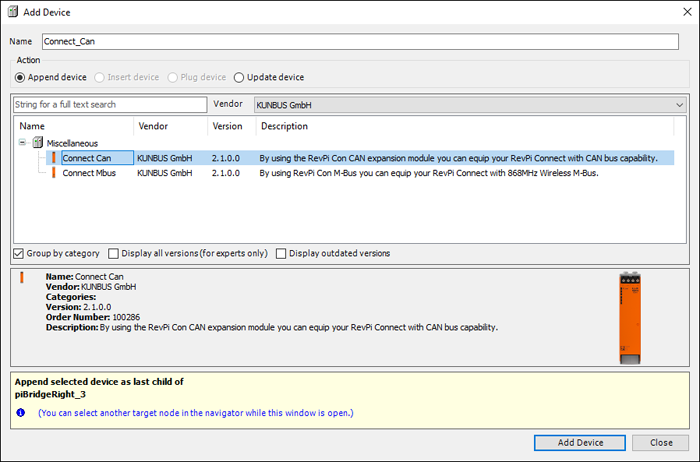Click the CAN bus capability description in list row
This screenshot has width=700, height=462.
[x=458, y=158]
